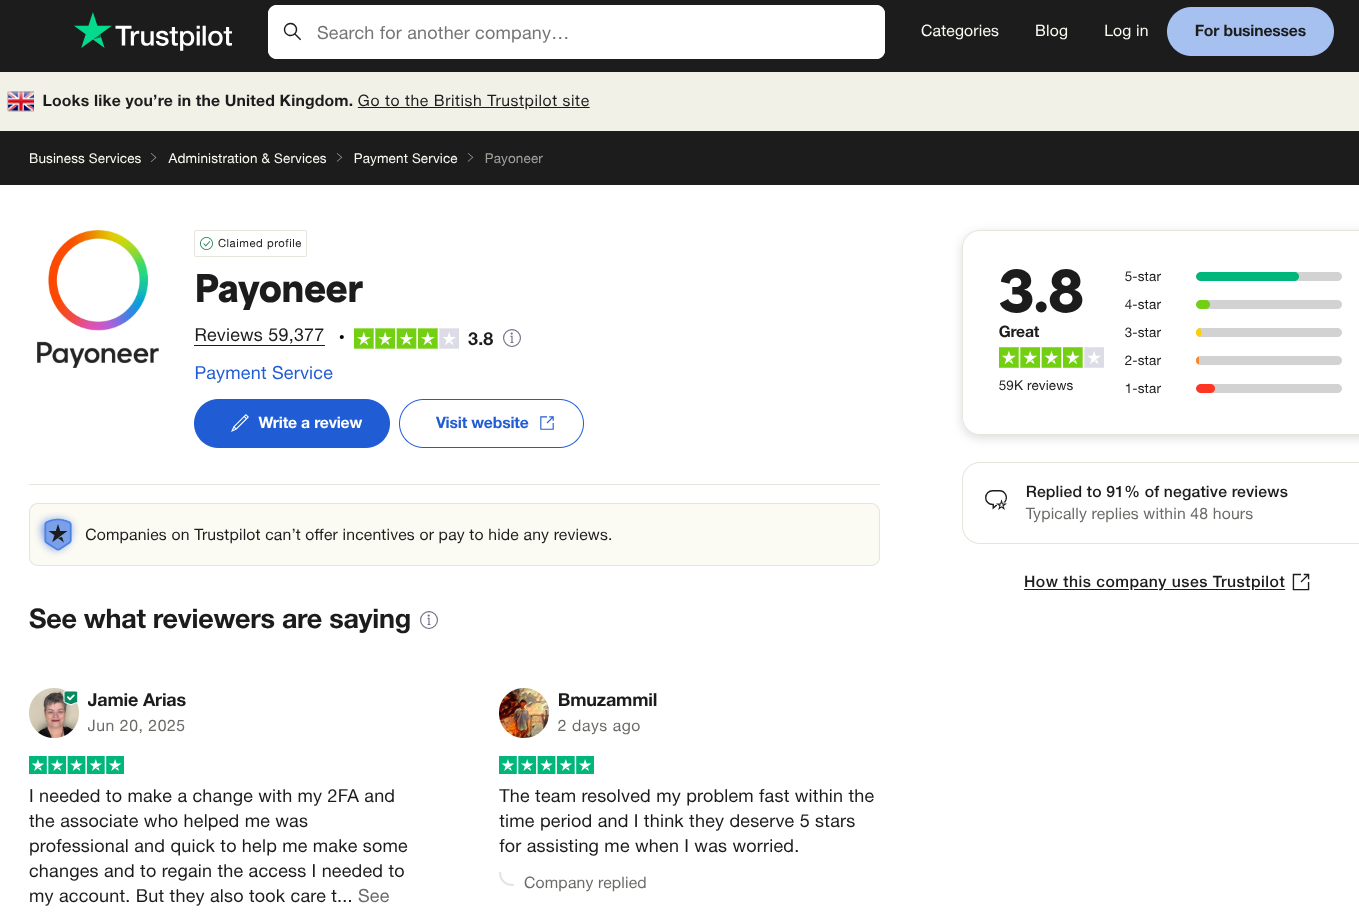
Task: Expand Jamie Arias's review via 'See more'
Action: pyautogui.click(x=374, y=896)
